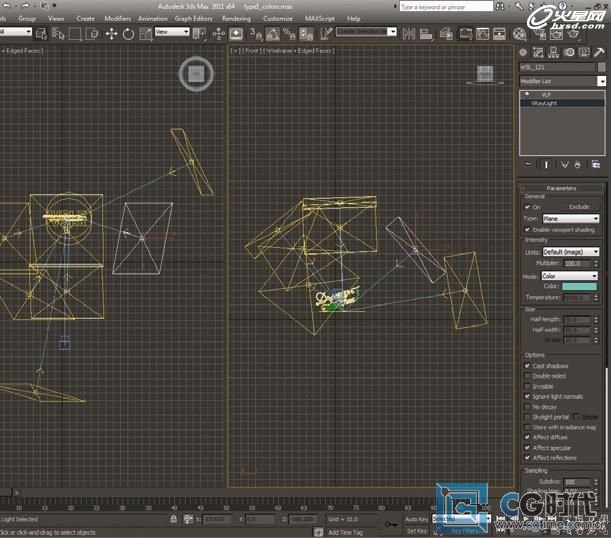Open light Type dropdown showing Plane
The width and height of the screenshot is (611, 538).
click(571, 219)
